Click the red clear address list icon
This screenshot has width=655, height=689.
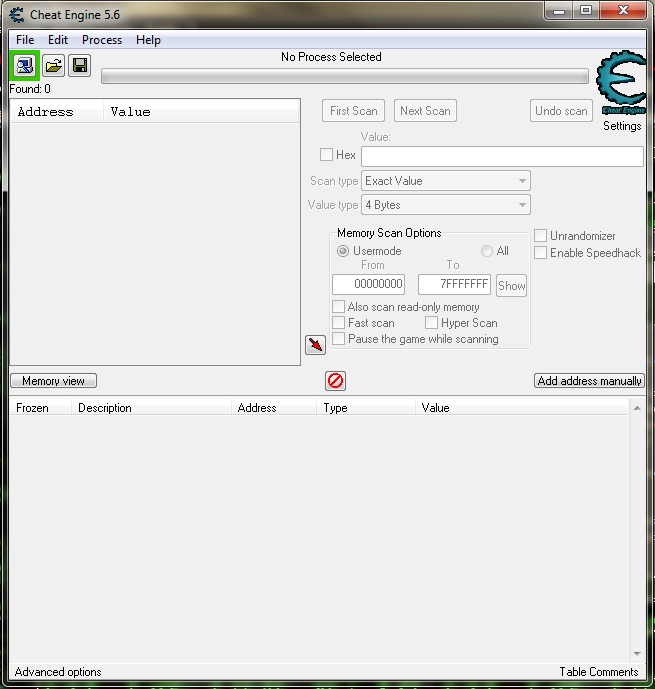click(x=336, y=381)
